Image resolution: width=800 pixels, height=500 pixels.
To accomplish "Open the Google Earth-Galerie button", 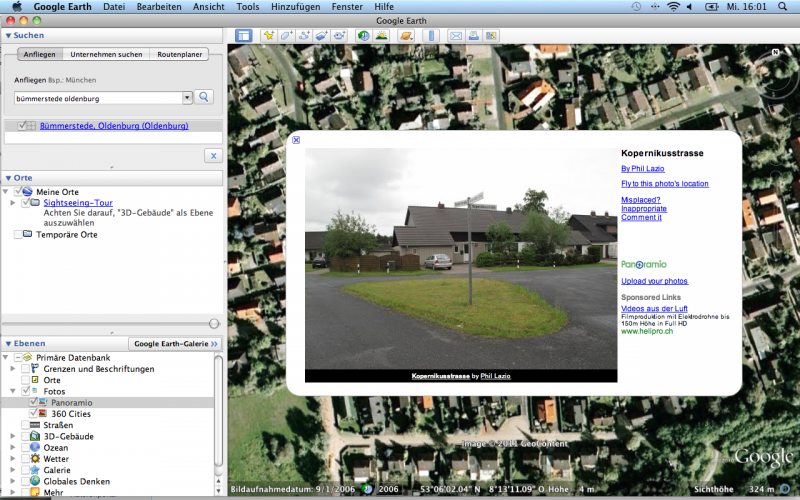I will (175, 343).
